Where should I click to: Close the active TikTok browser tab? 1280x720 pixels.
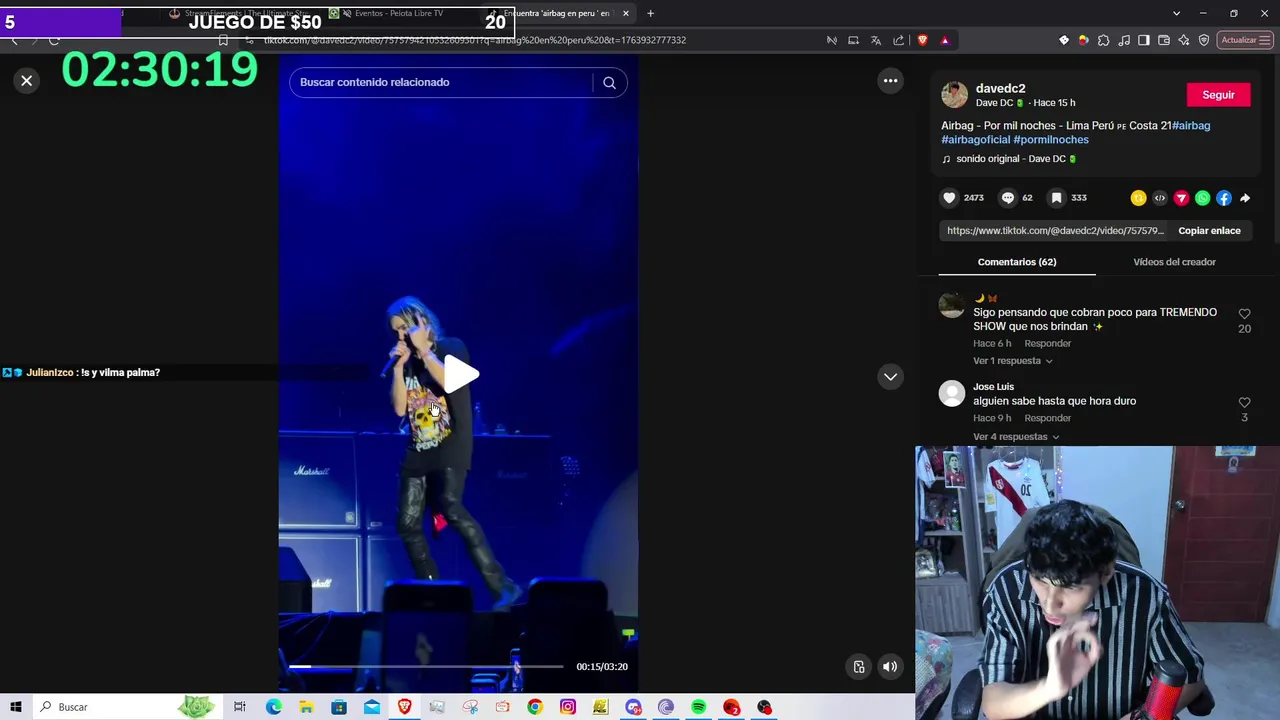[x=626, y=13]
